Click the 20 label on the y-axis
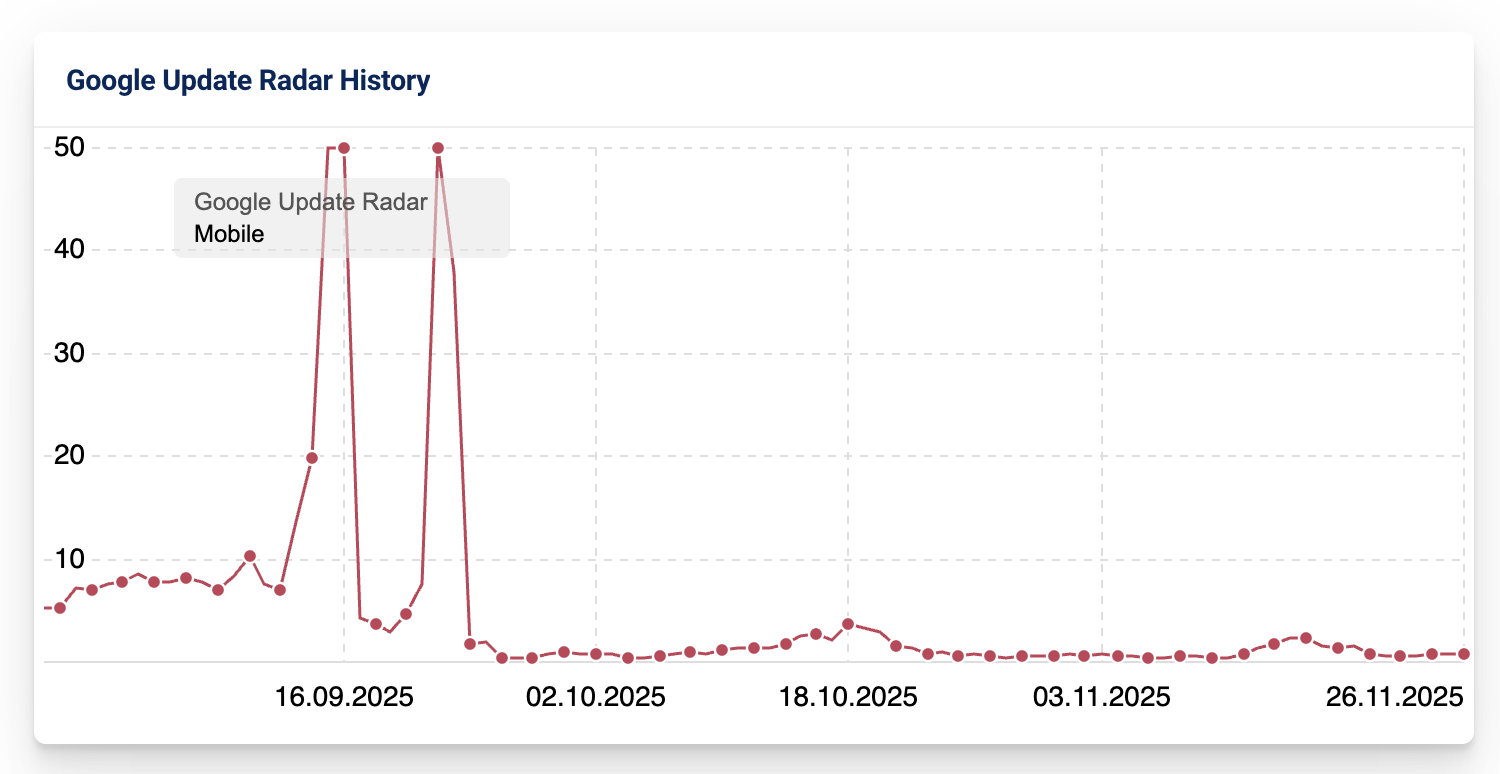 click(x=68, y=456)
